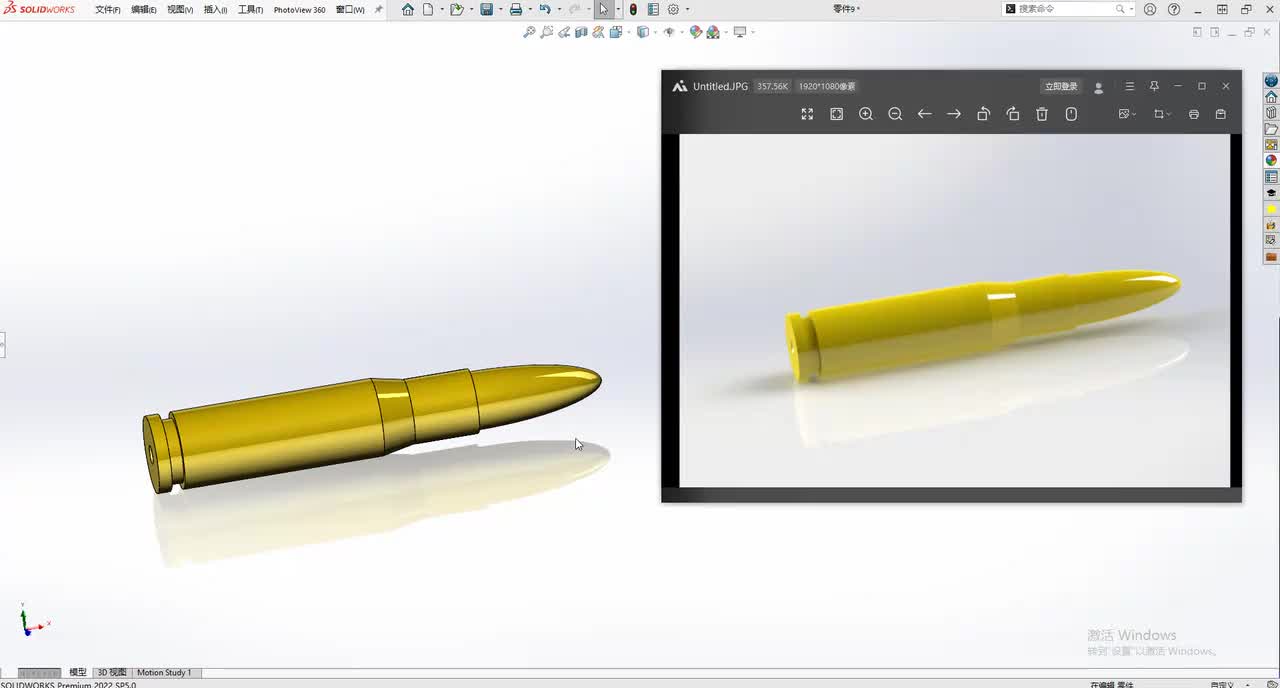
Task: Open graduation cap icon in task pane
Action: click(x=1271, y=193)
